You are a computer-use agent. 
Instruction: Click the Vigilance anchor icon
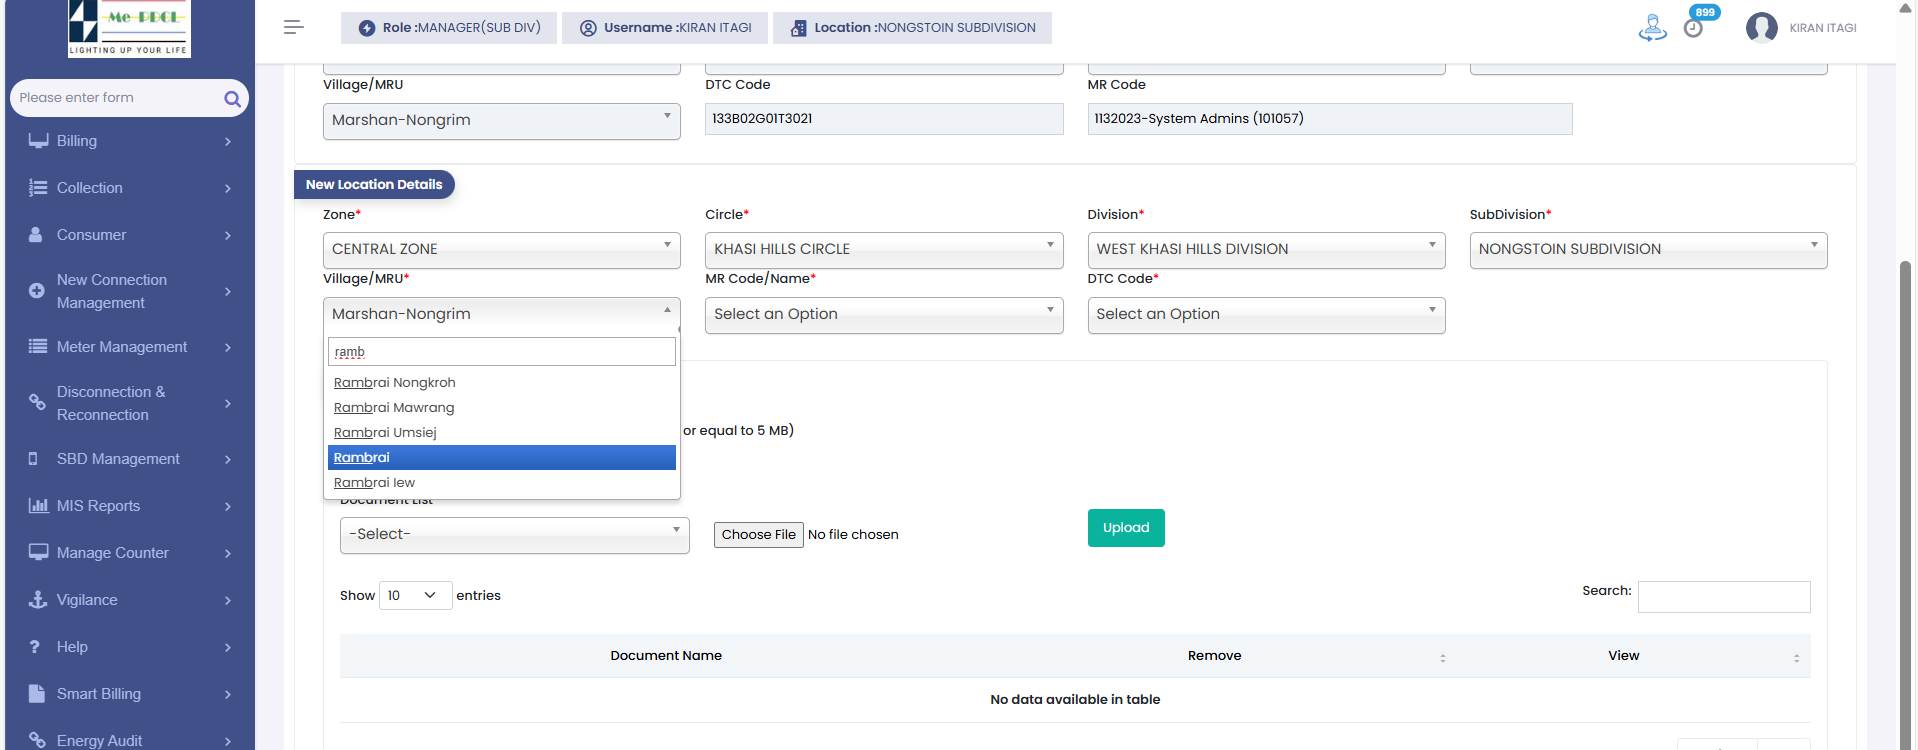38,600
